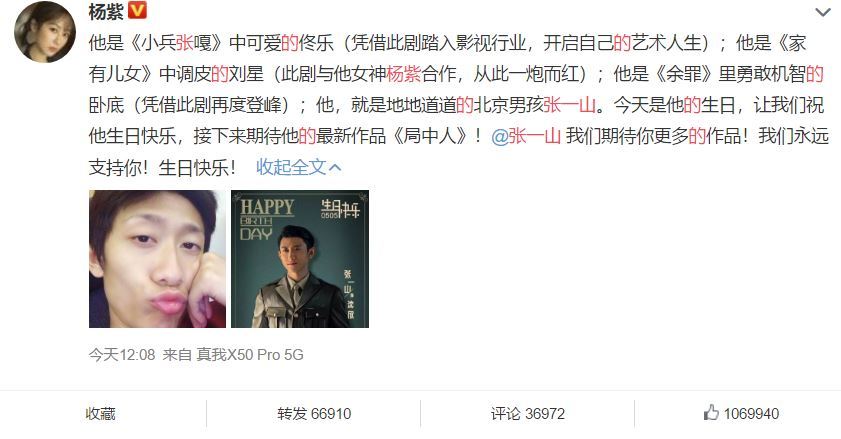841x439 pixels.
Task: Open the 杨紫 username link
Action: point(106,11)
